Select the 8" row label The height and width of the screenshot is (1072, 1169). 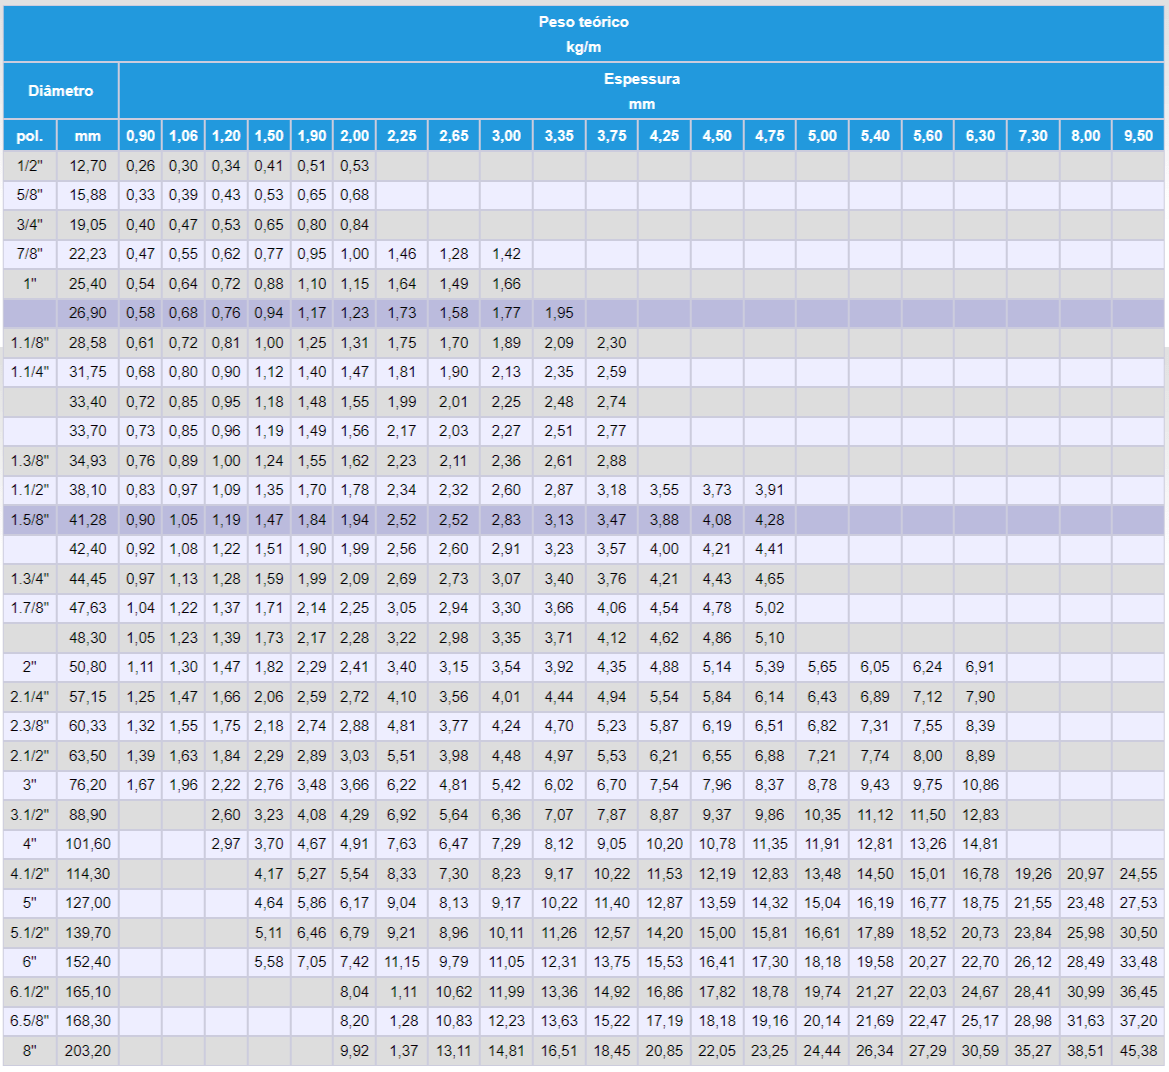pos(30,1050)
